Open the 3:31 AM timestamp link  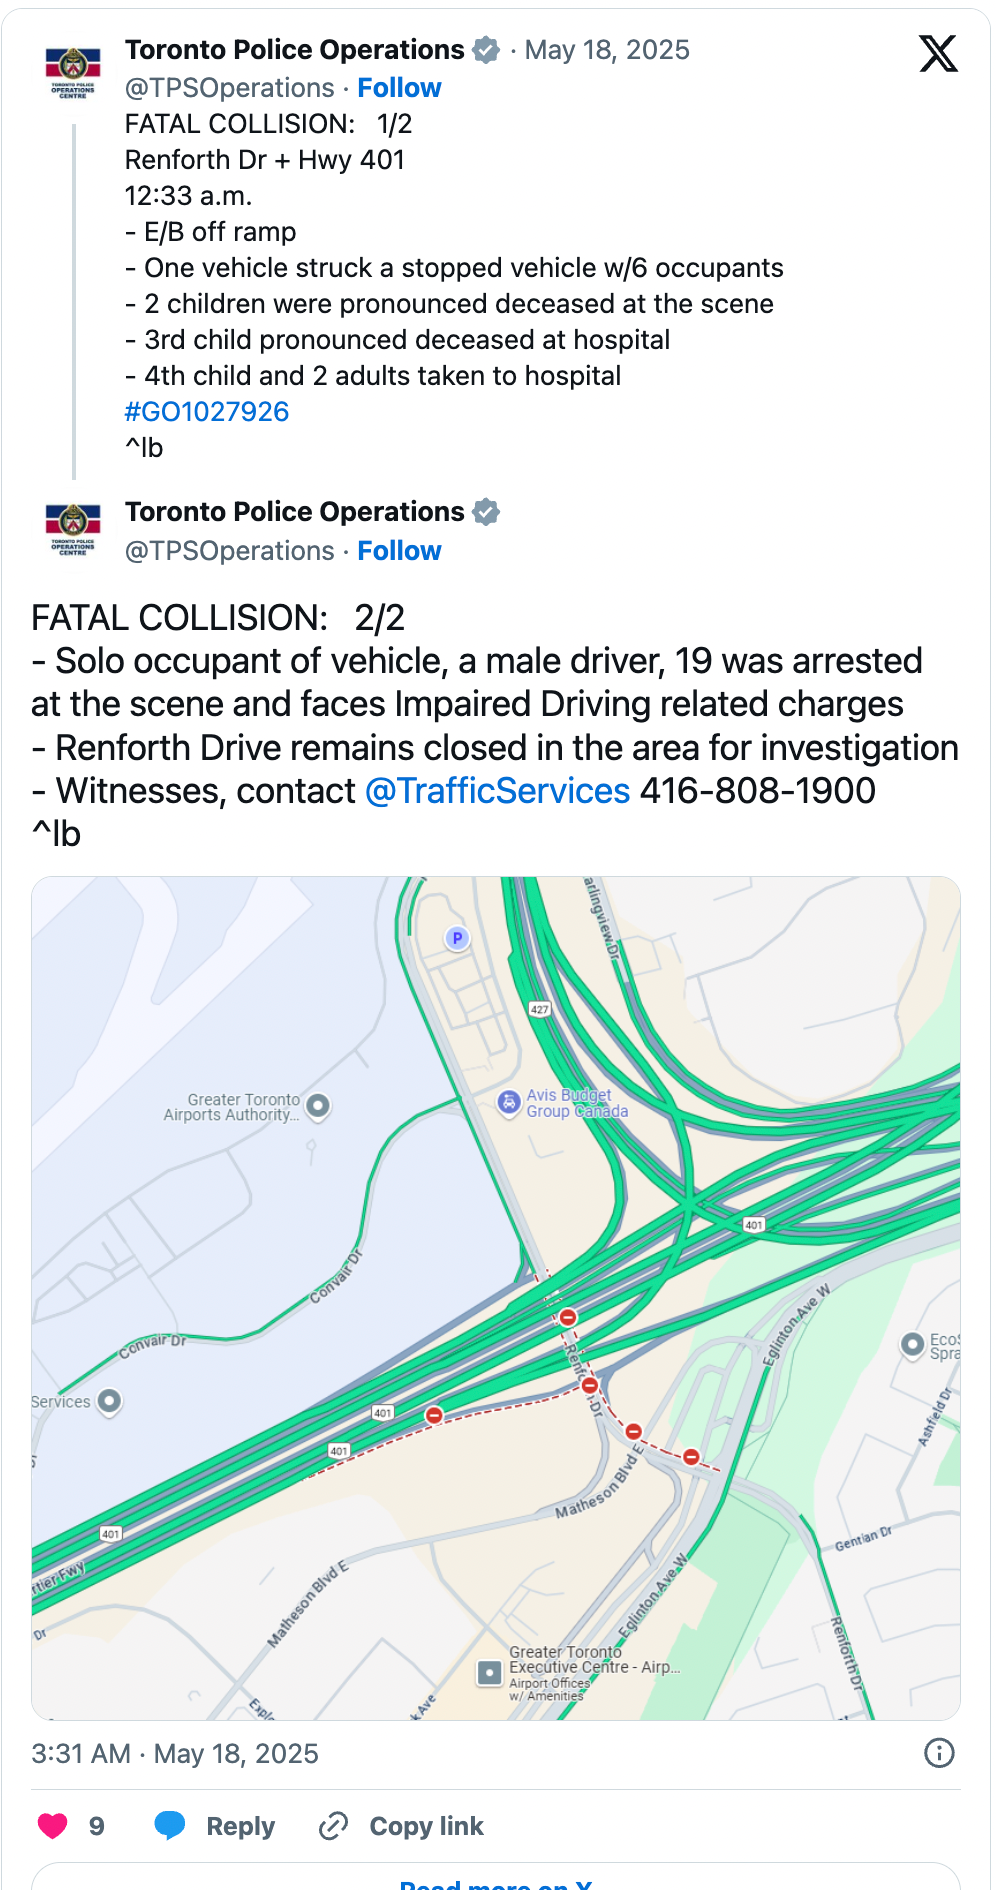175,1753
